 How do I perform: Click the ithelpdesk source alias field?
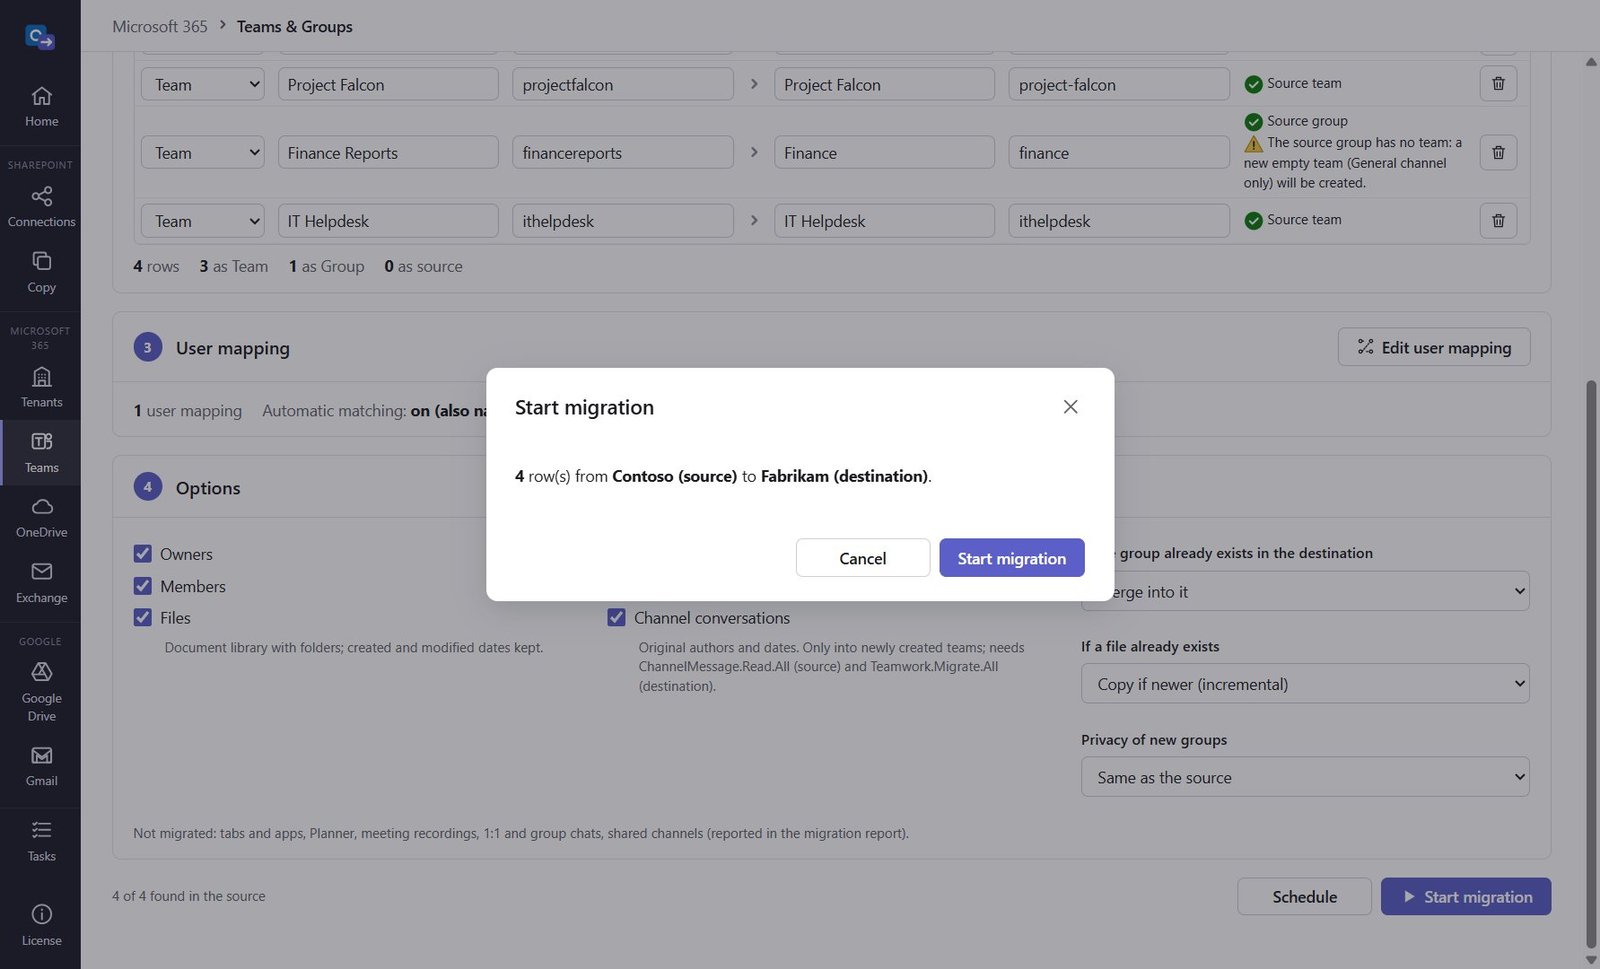[623, 221]
